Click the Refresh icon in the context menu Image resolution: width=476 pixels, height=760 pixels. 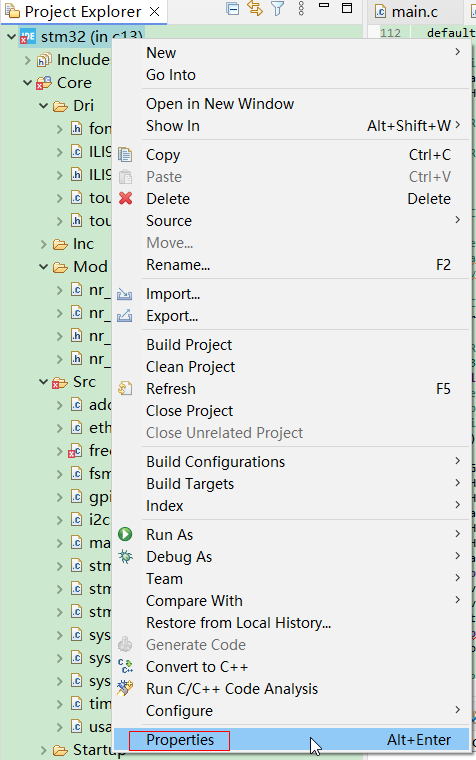tap(125, 388)
